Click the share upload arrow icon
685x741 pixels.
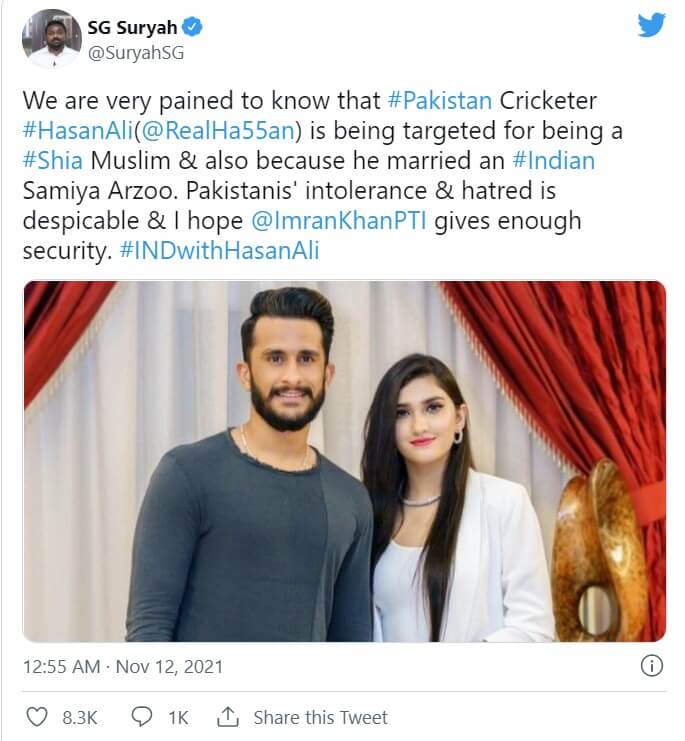[x=228, y=717]
